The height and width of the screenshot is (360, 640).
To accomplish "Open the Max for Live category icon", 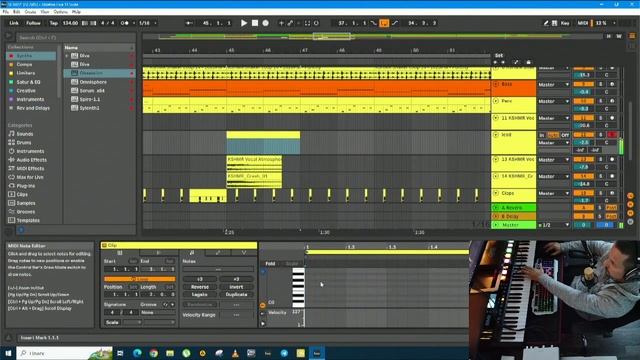I will [x=11, y=177].
